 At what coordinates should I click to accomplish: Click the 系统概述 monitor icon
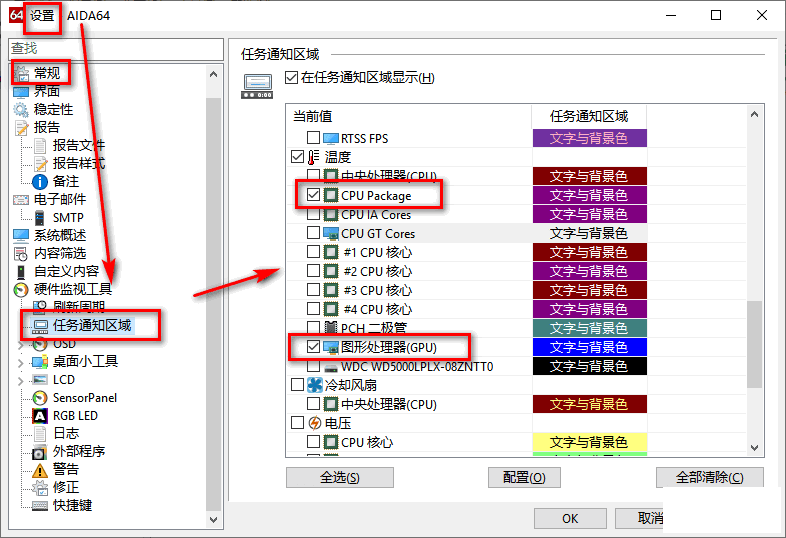21,236
